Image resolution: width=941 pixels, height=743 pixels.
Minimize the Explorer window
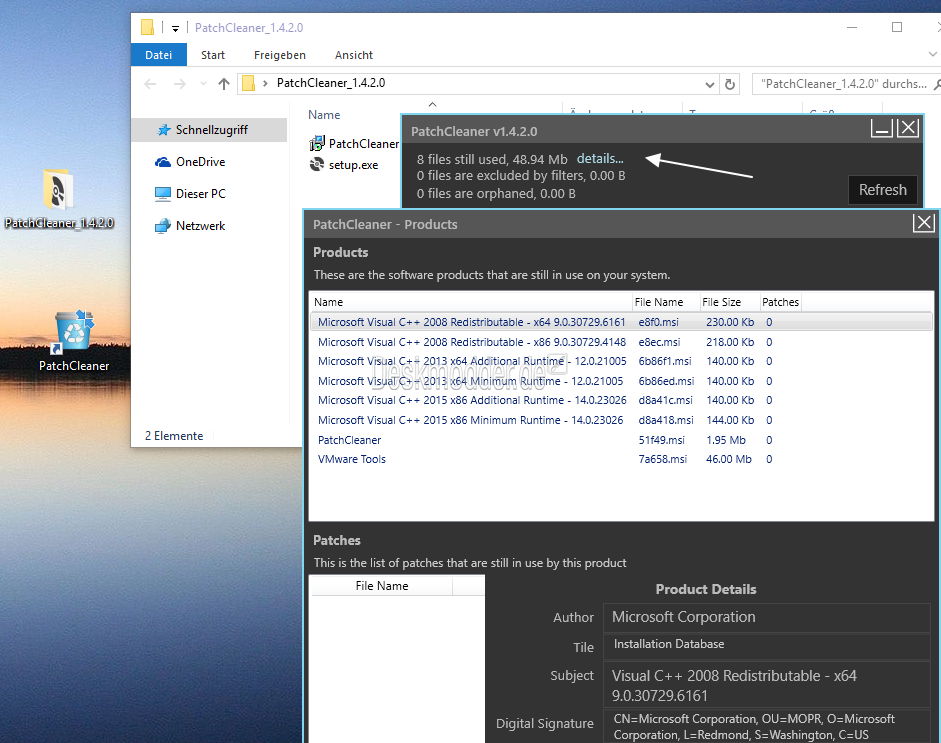[x=852, y=28]
